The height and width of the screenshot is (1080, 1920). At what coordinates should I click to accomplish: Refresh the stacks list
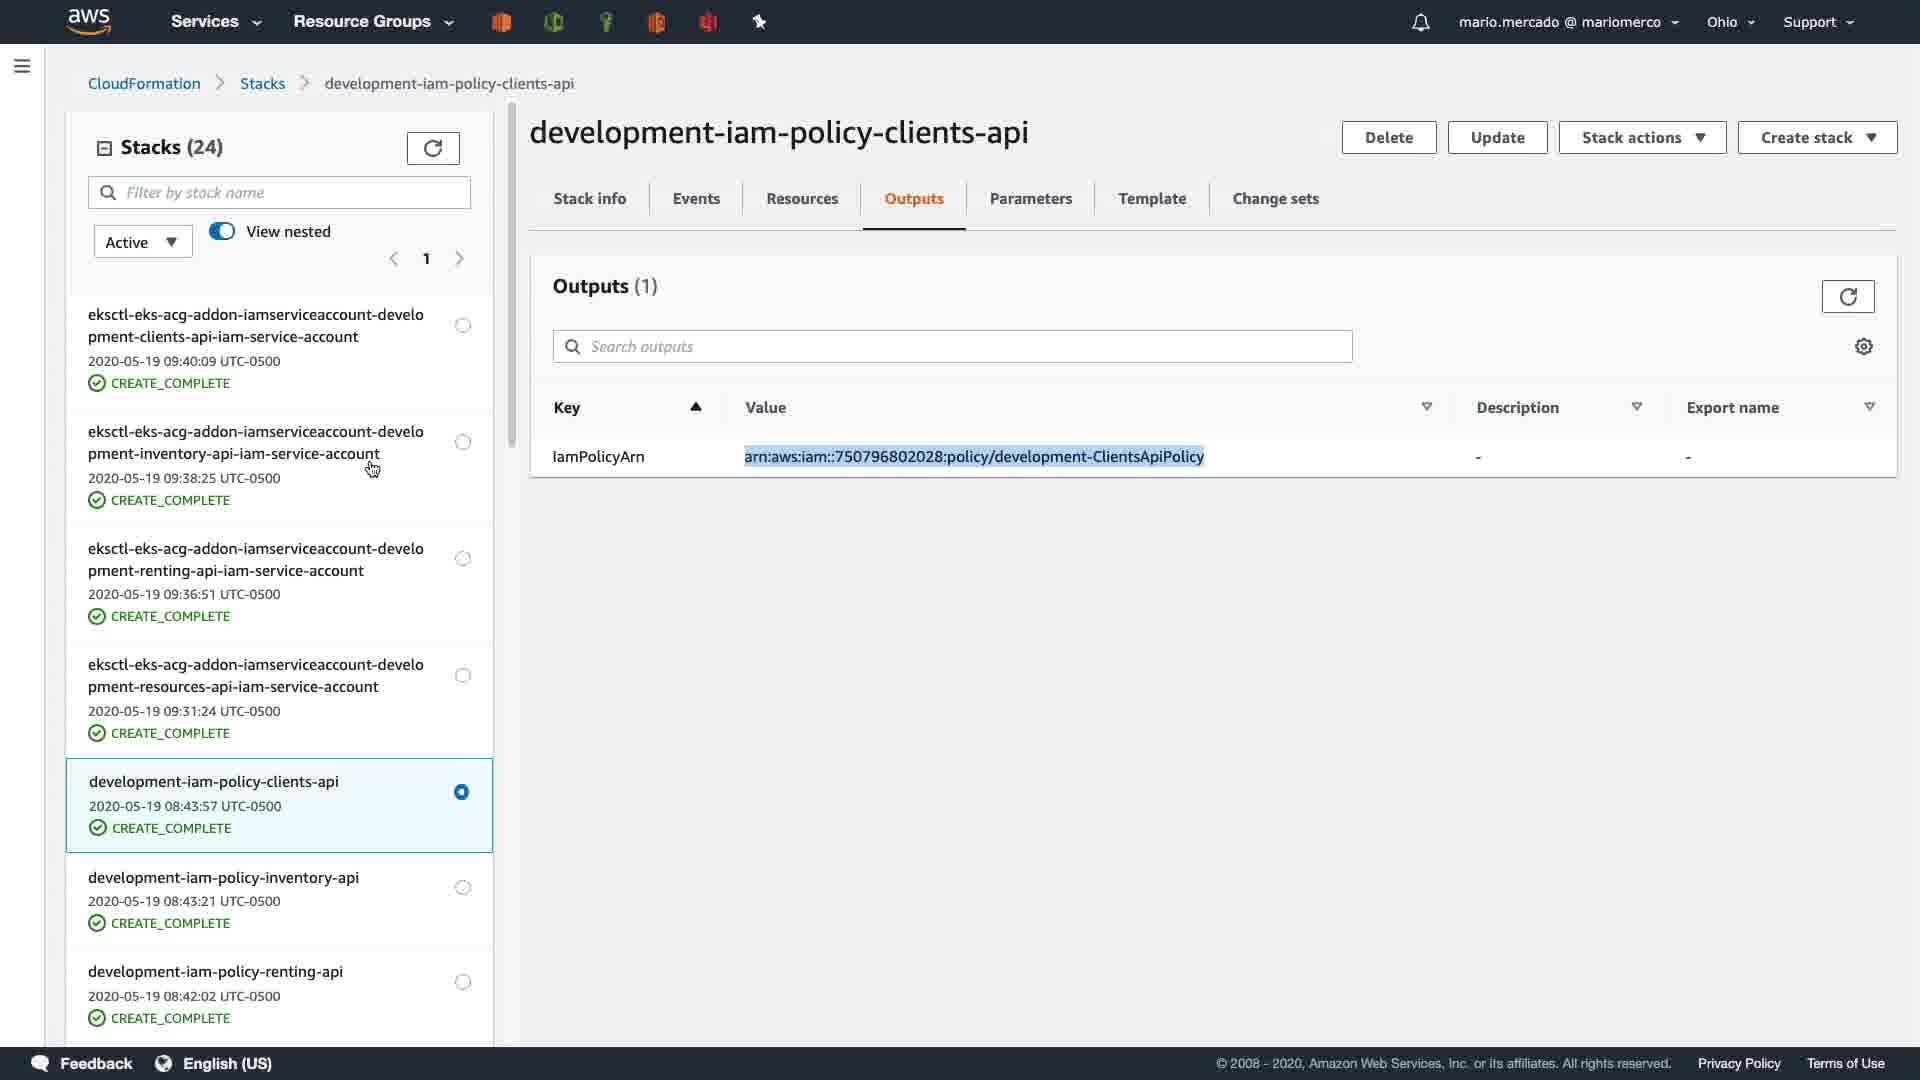coord(433,148)
